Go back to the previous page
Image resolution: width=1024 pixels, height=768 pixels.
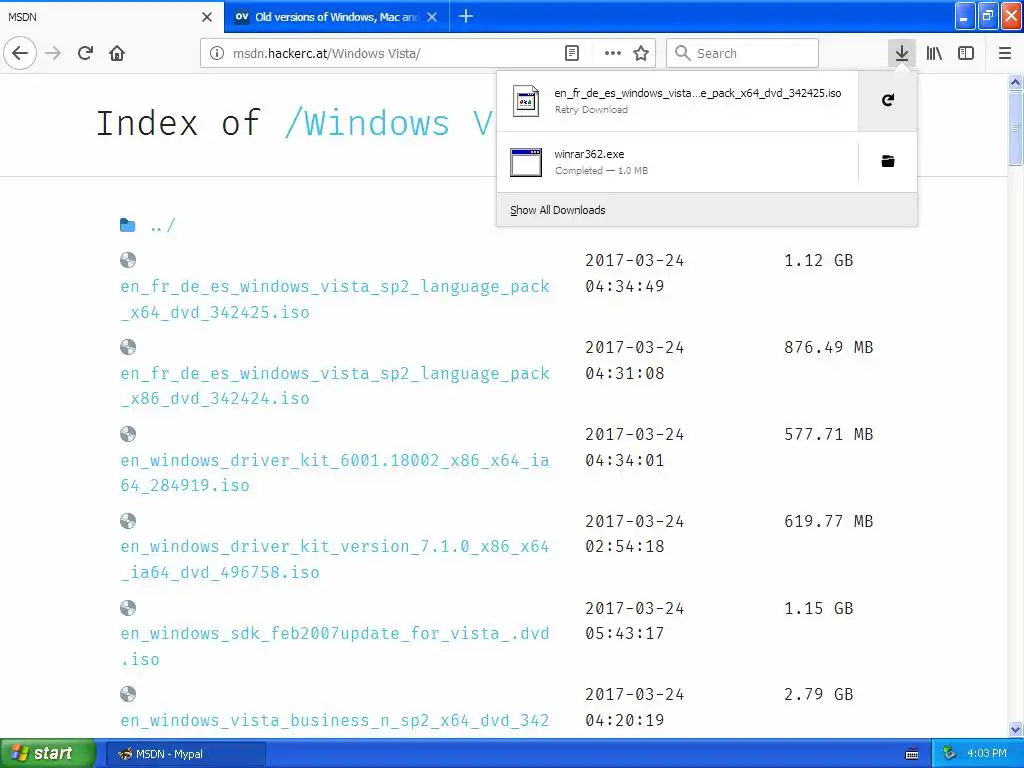click(20, 53)
